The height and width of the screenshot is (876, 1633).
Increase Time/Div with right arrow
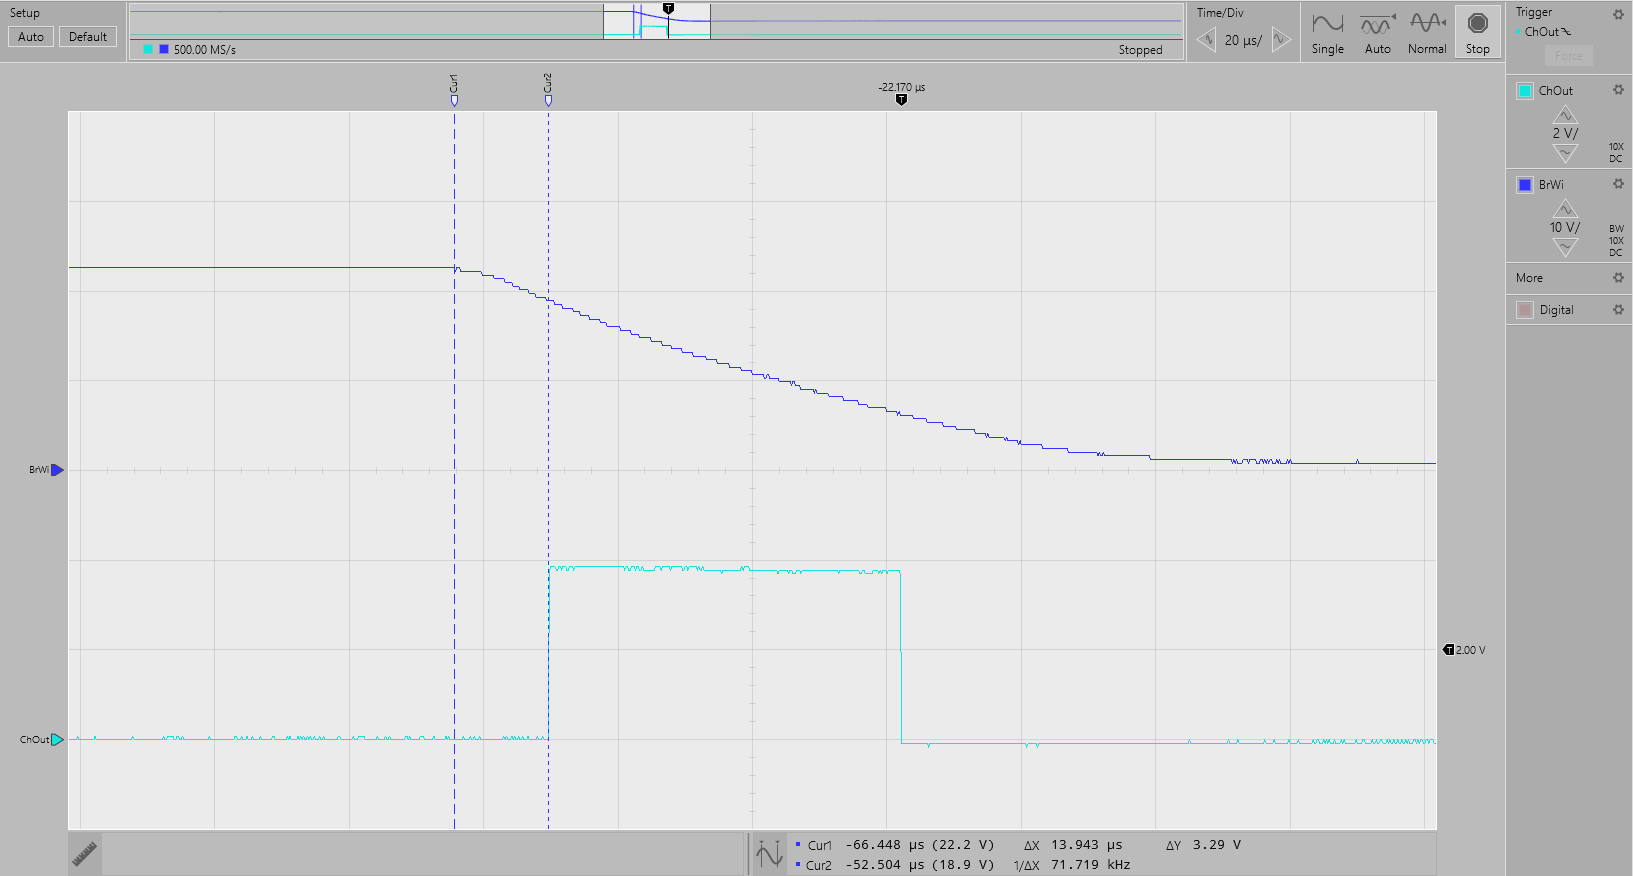click(1280, 40)
